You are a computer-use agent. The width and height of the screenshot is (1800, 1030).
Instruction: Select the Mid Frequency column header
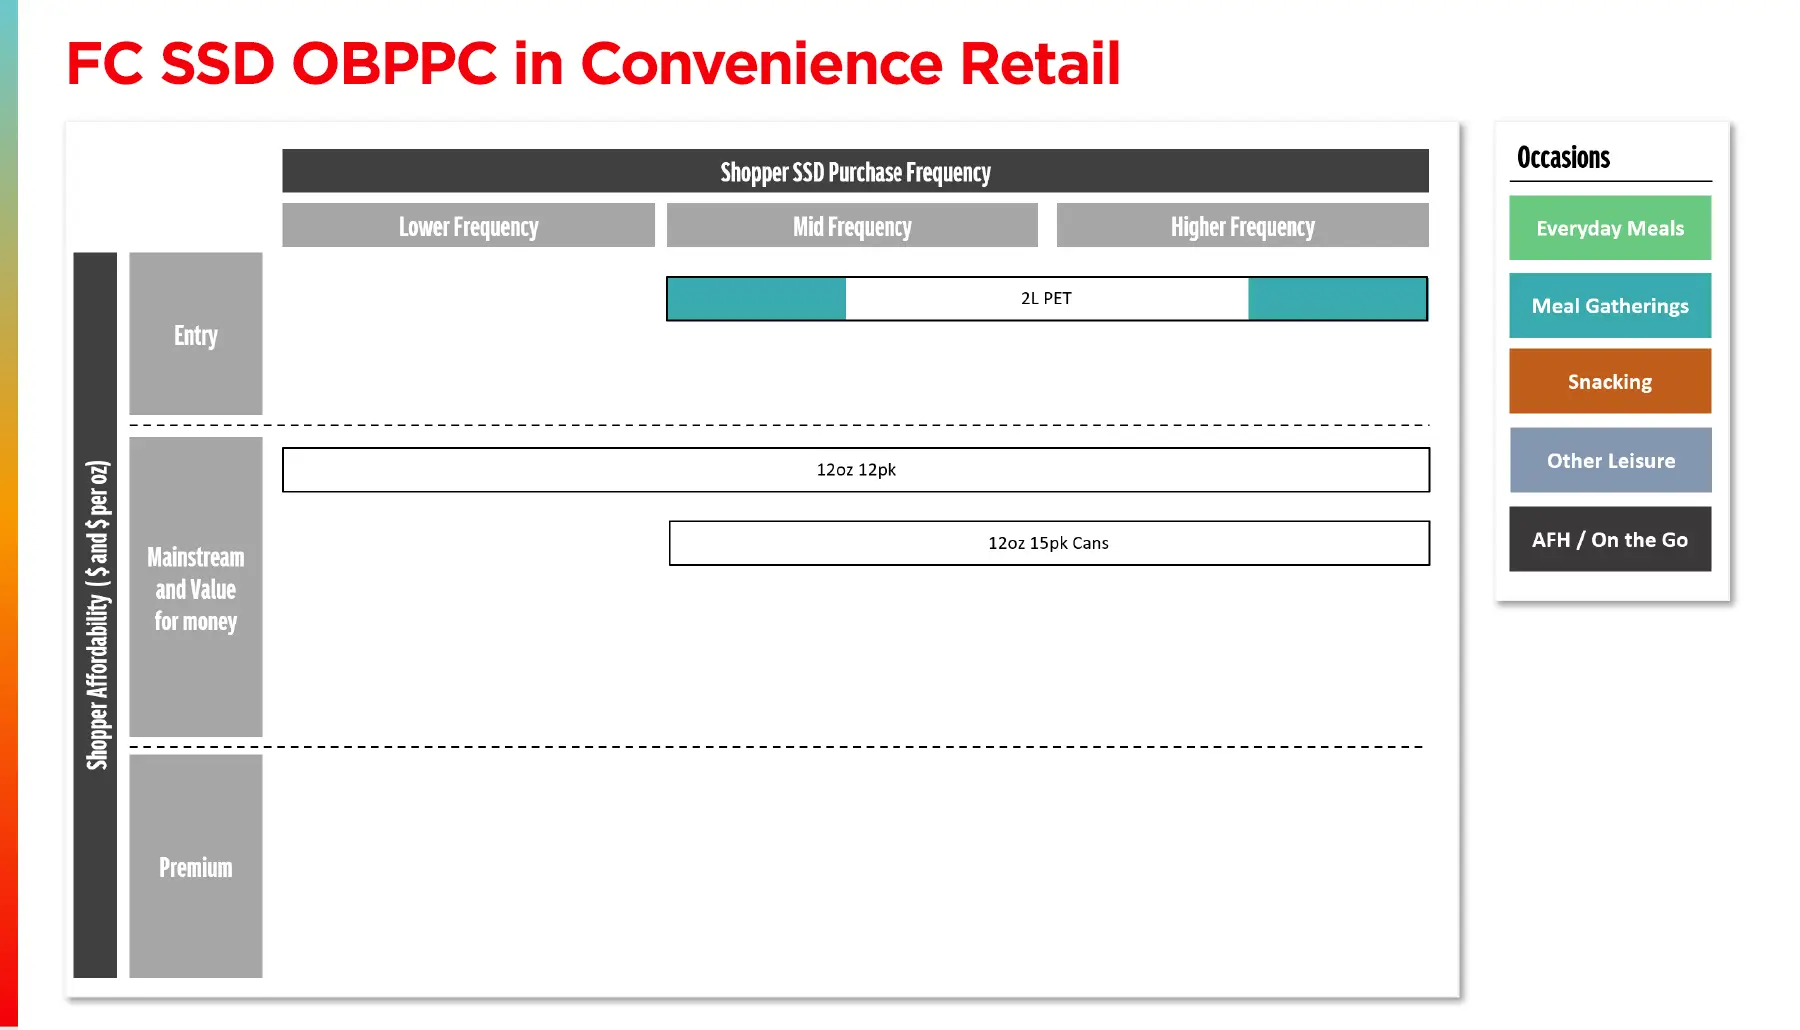(852, 226)
